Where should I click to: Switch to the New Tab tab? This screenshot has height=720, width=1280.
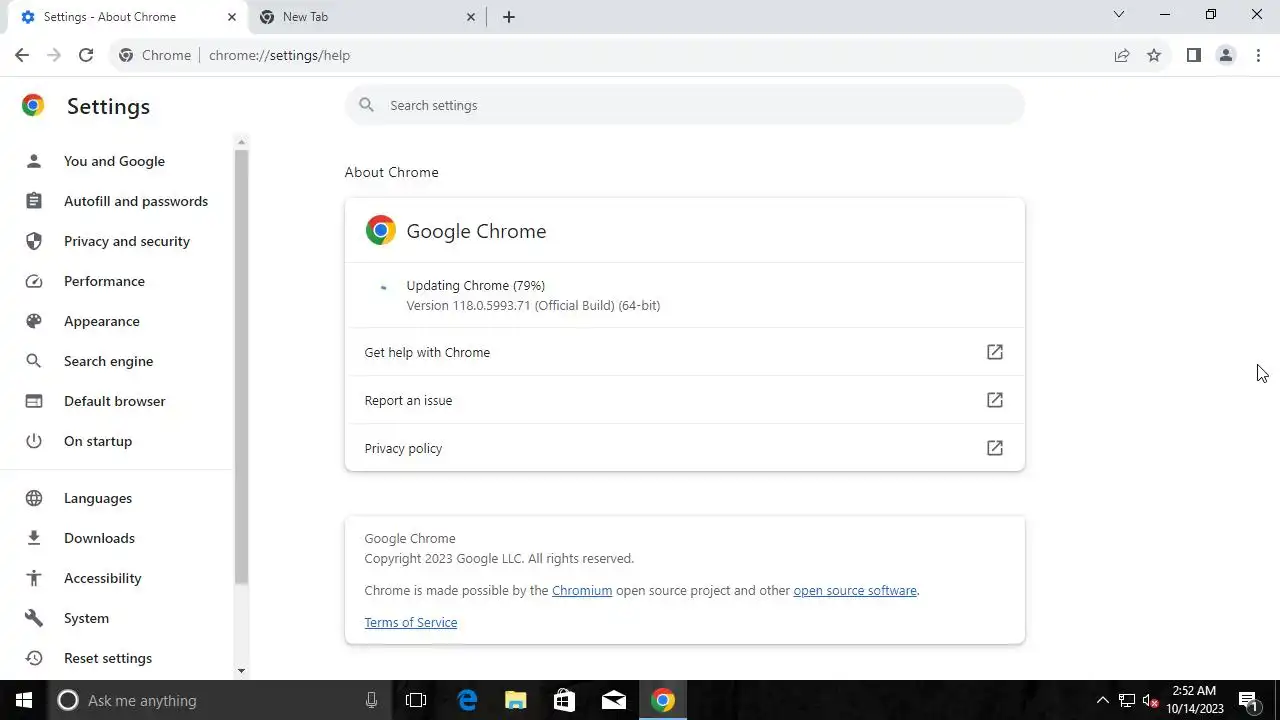tap(365, 17)
